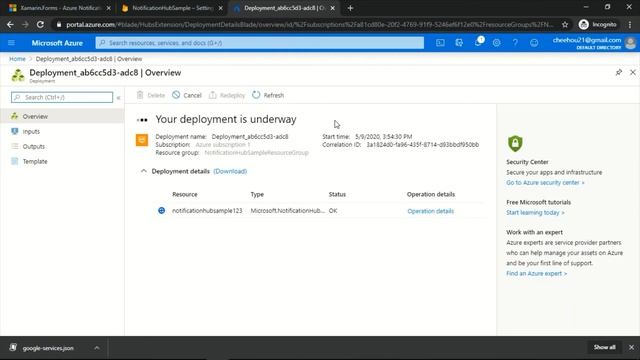The width and height of the screenshot is (640, 360).
Task: Collapse the left navigation with the double chevron
Action: click(118, 98)
